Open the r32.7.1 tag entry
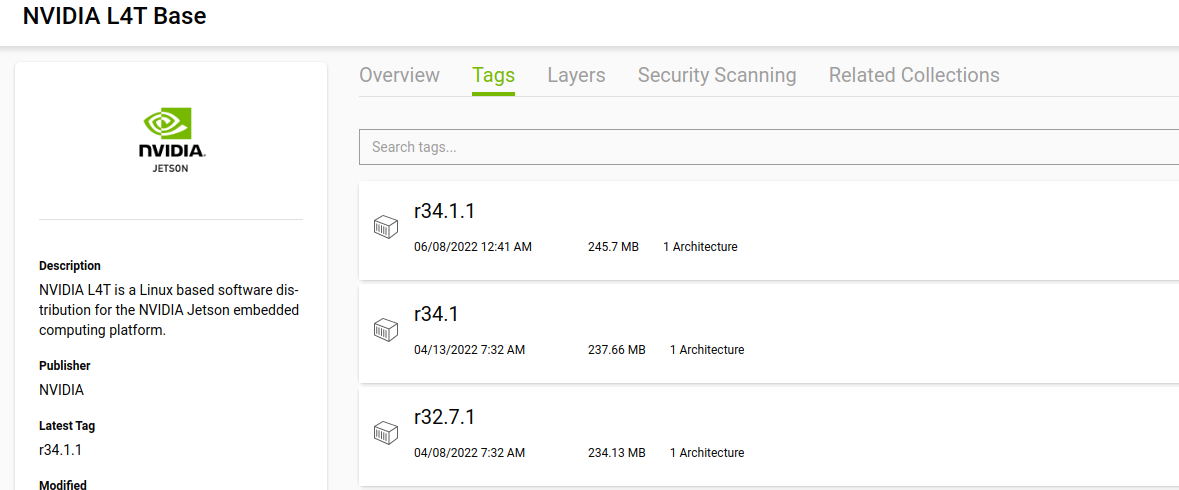This screenshot has width=1179, height=490. (444, 417)
